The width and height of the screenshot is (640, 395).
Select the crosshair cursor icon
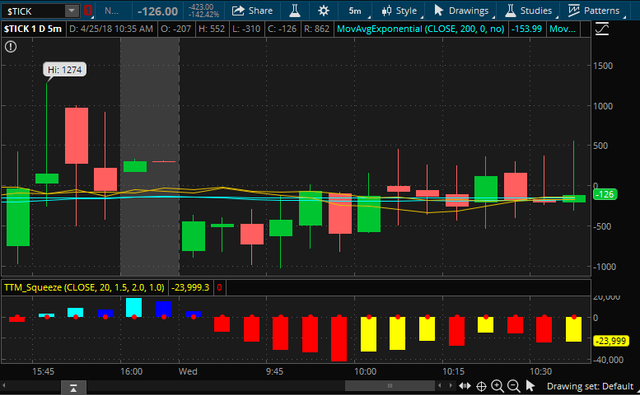coord(481,386)
